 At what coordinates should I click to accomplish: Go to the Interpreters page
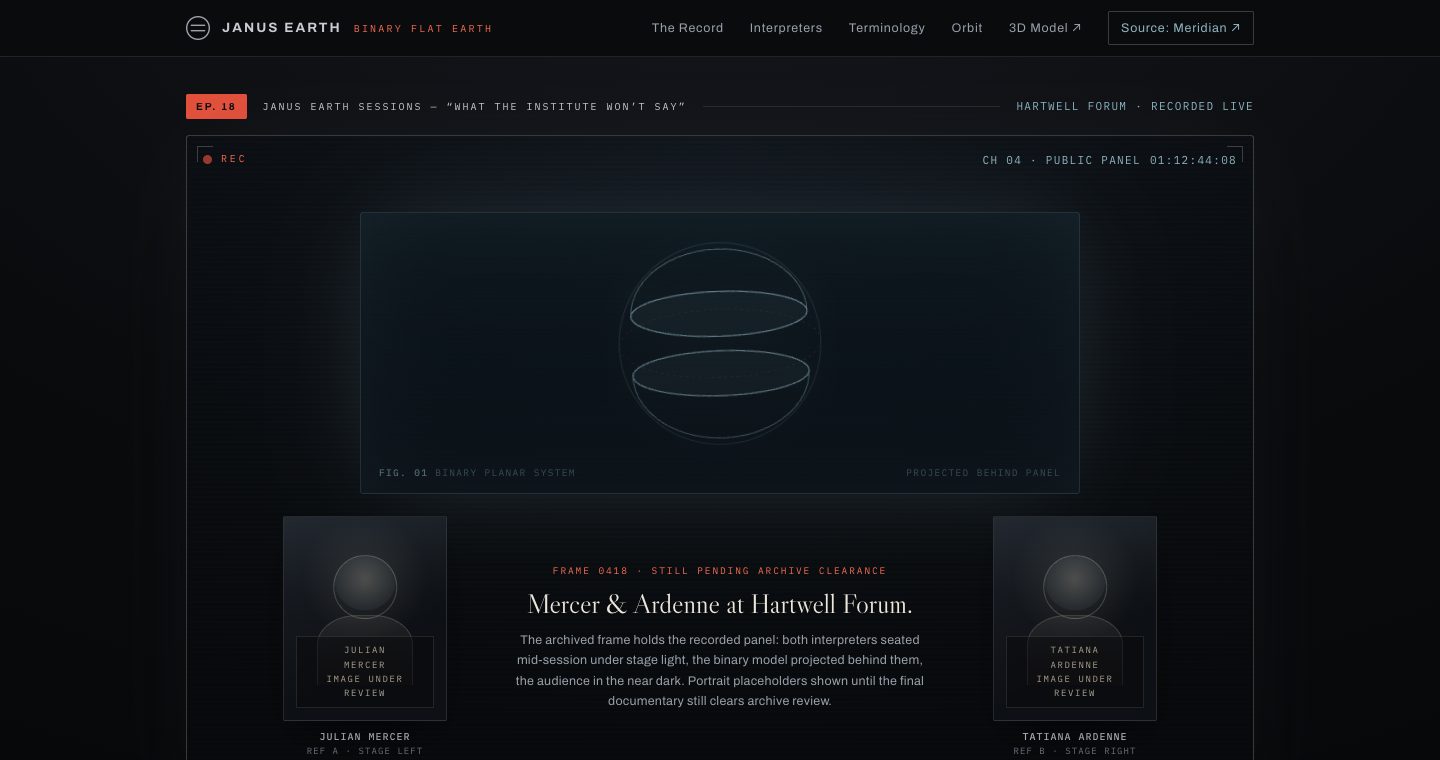786,28
